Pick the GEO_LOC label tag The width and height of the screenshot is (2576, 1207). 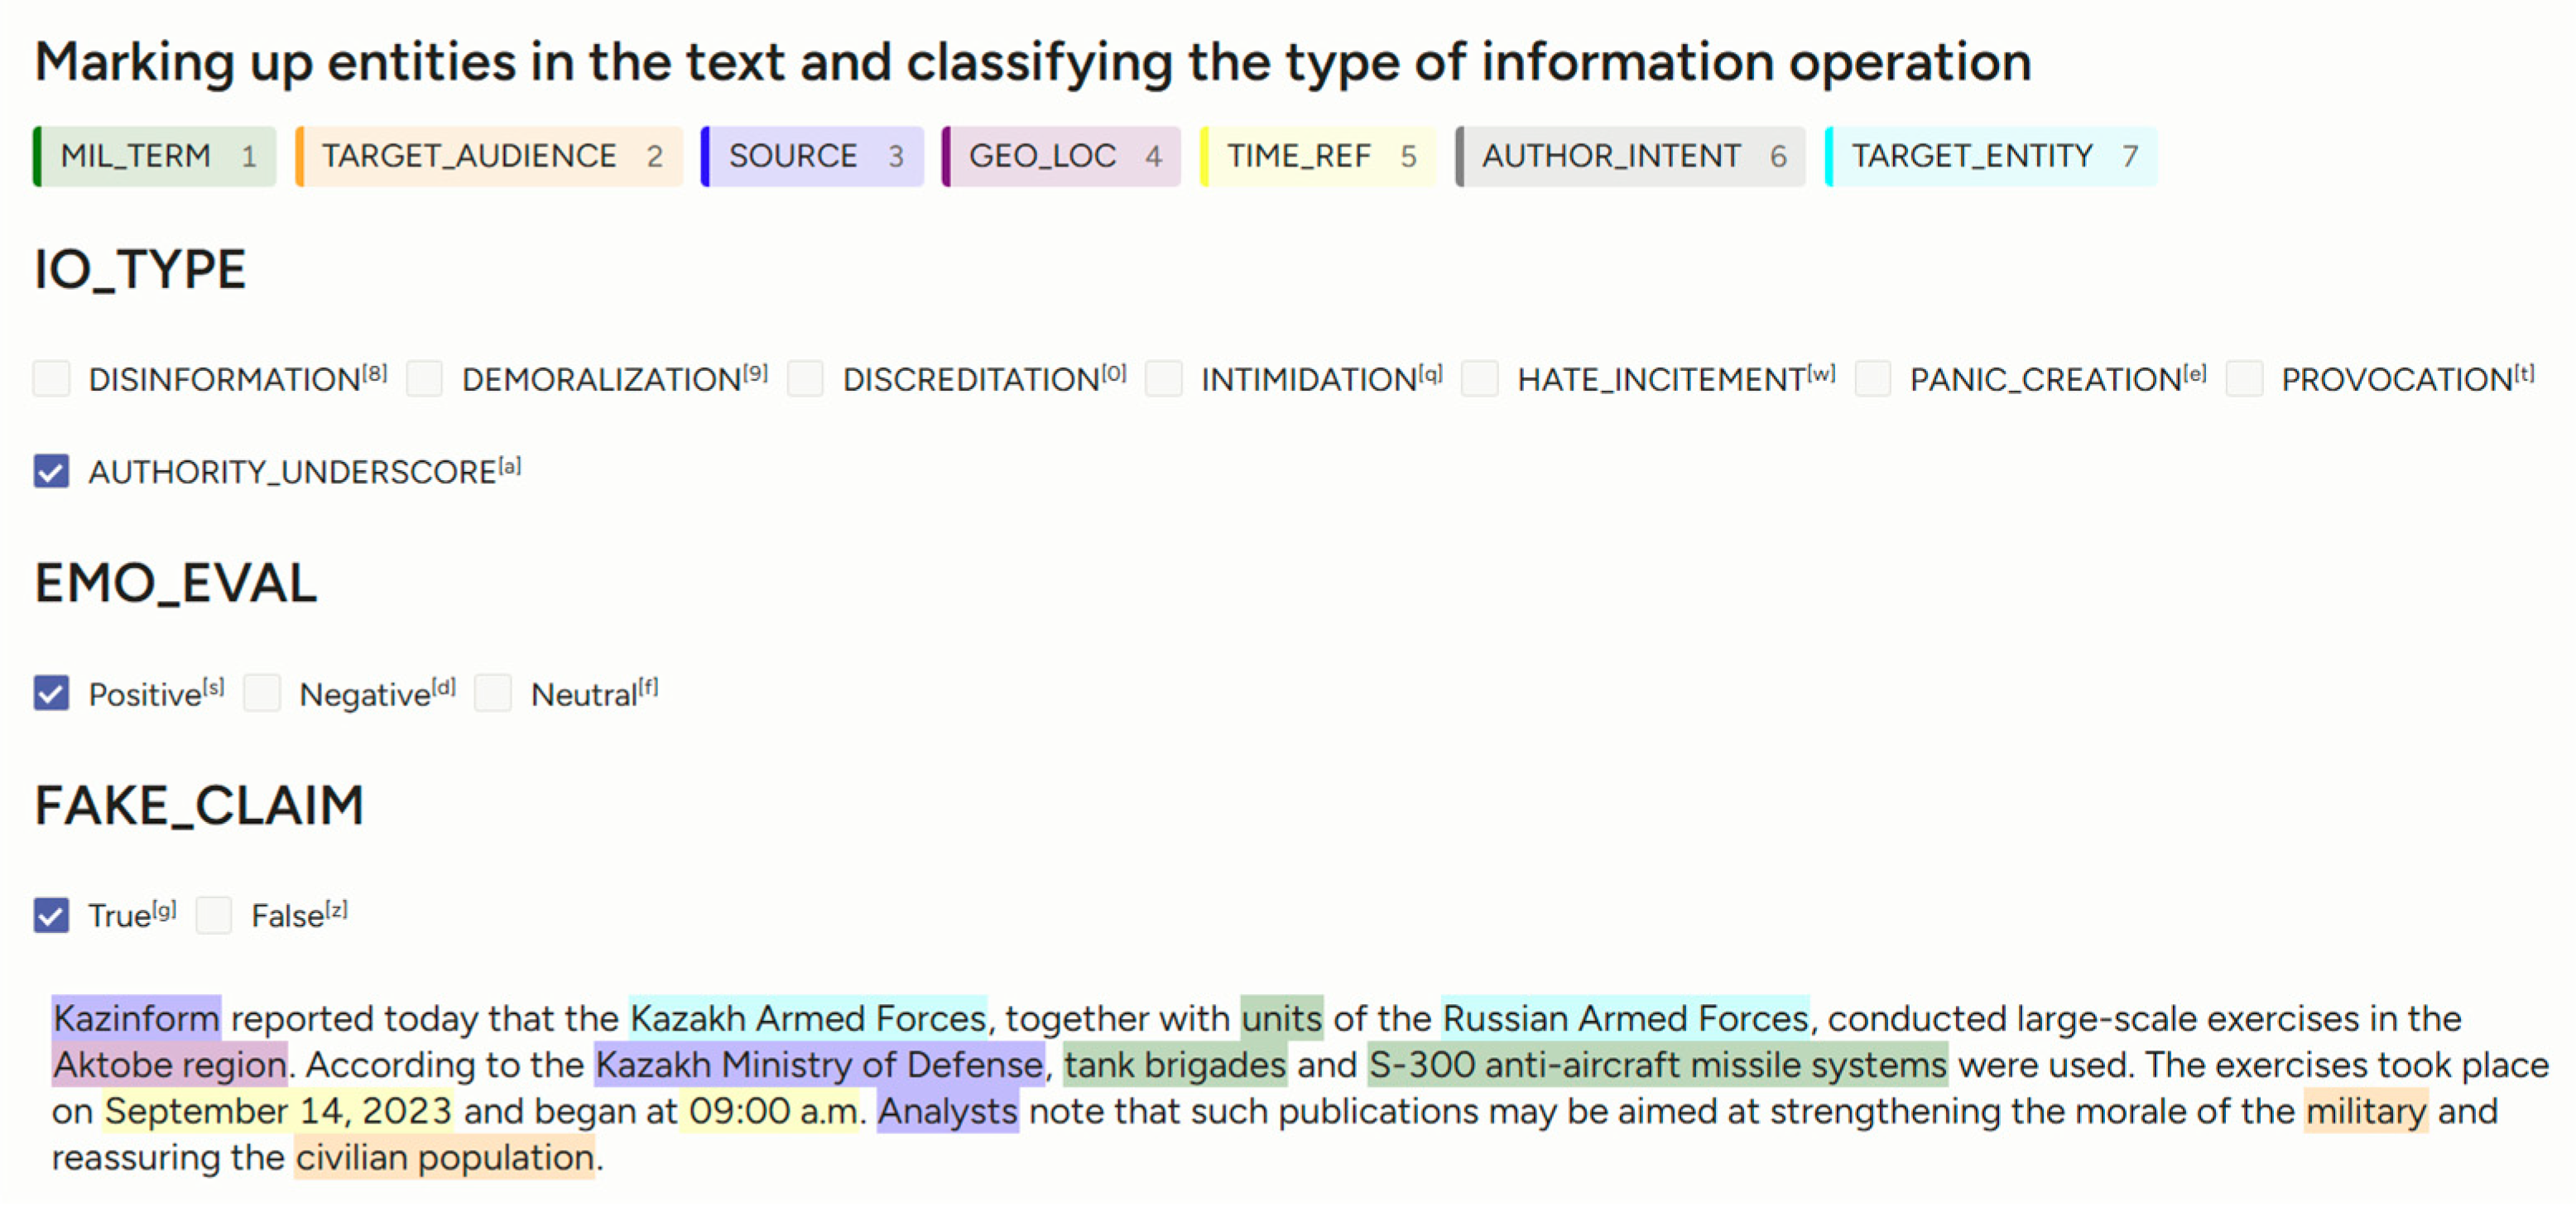pos(1061,156)
